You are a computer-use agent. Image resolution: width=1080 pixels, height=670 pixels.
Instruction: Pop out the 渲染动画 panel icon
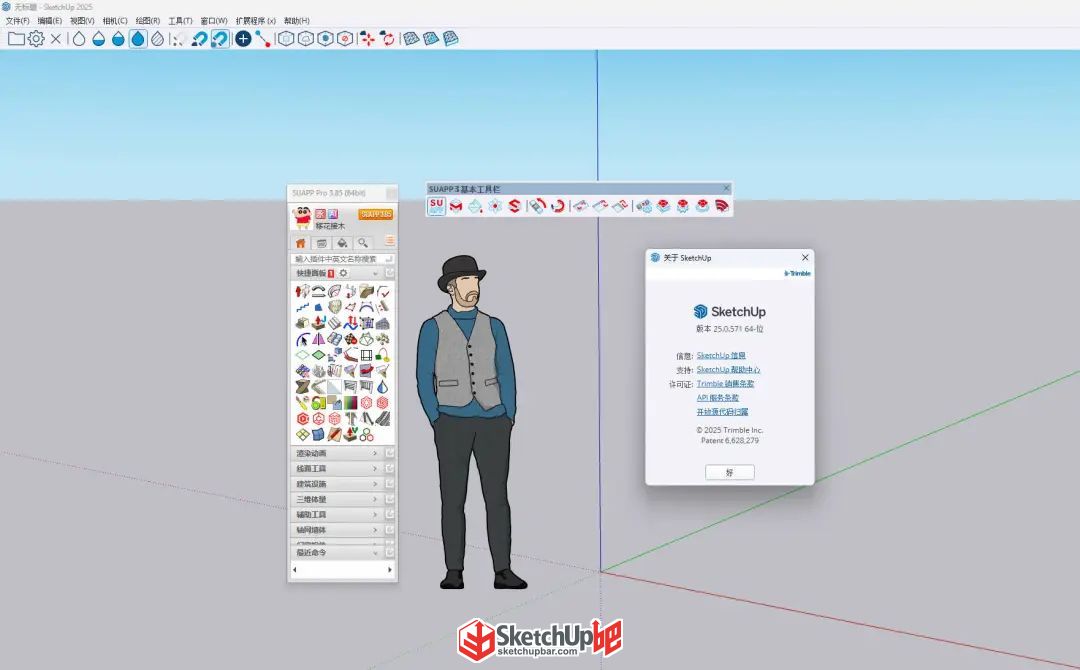click(389, 453)
